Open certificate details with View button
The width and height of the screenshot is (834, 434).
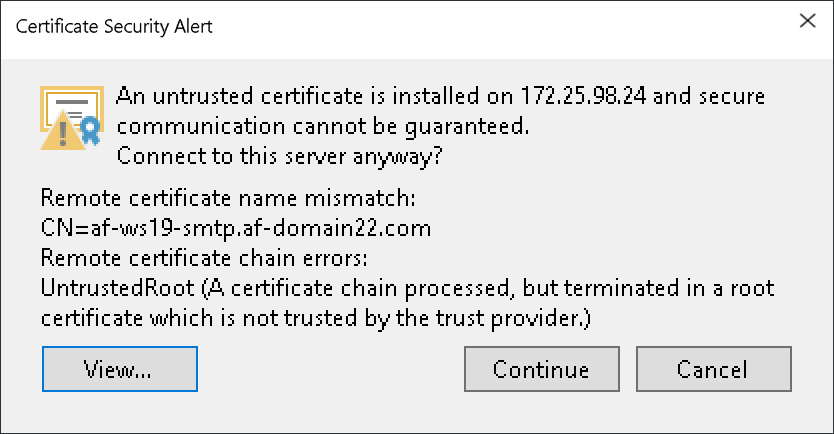pyautogui.click(x=120, y=369)
